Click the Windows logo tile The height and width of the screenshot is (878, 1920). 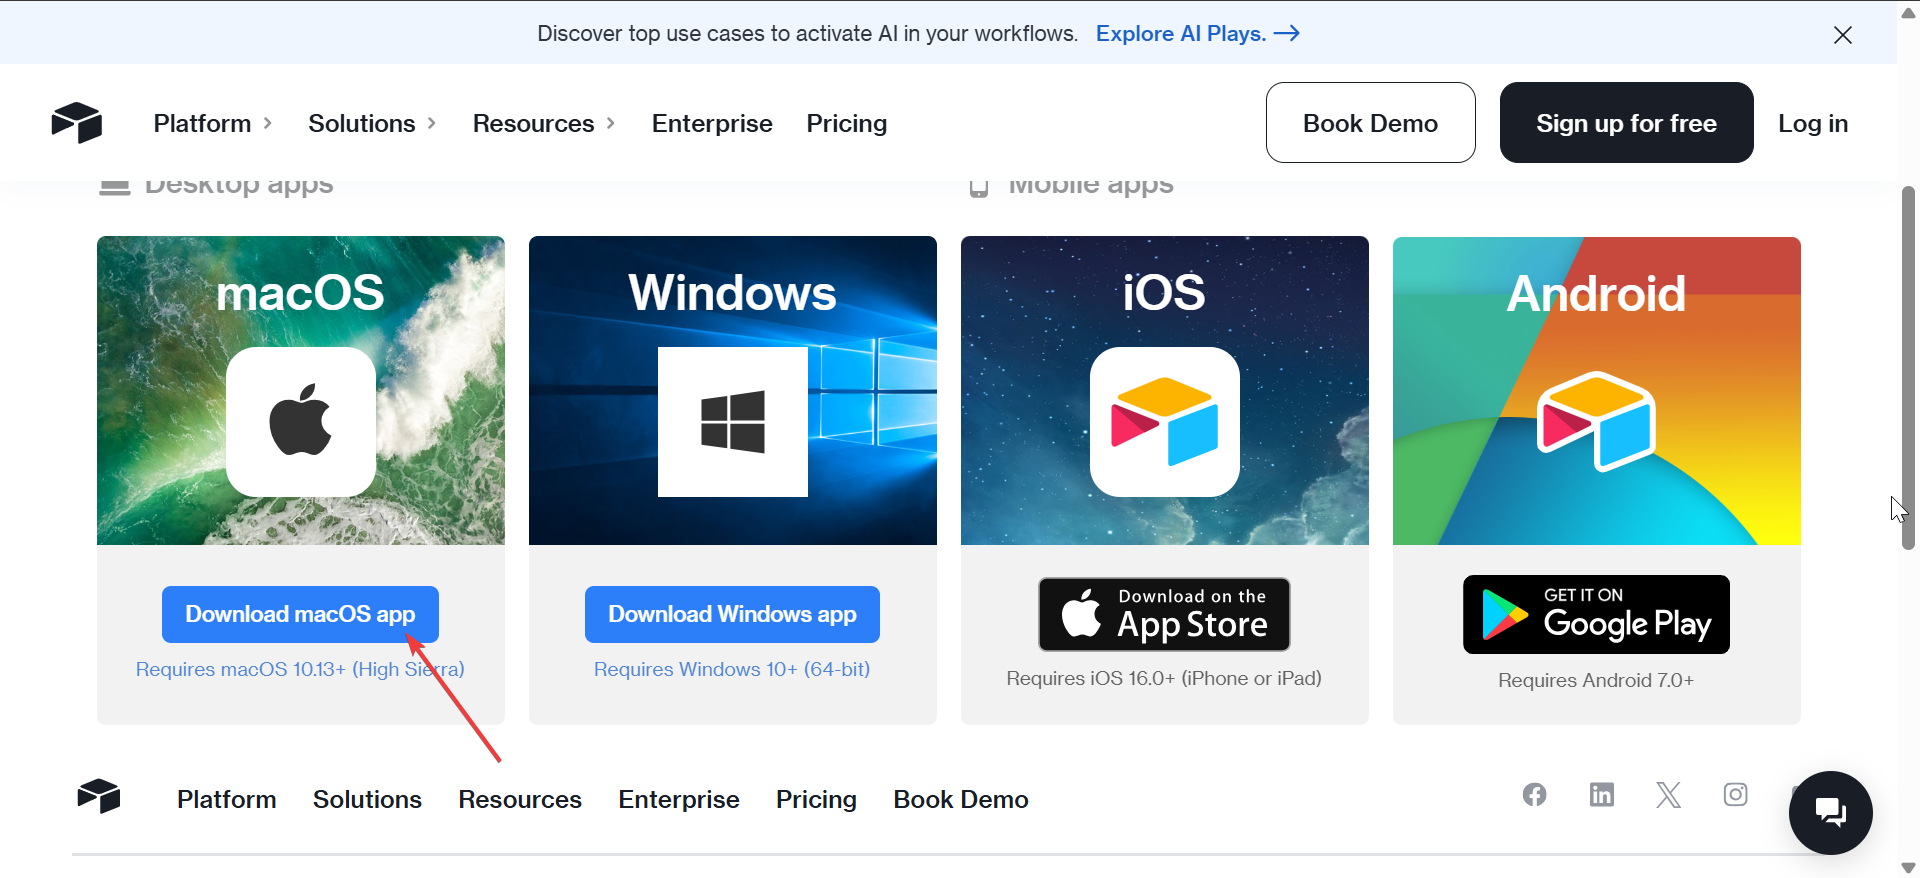tap(733, 422)
